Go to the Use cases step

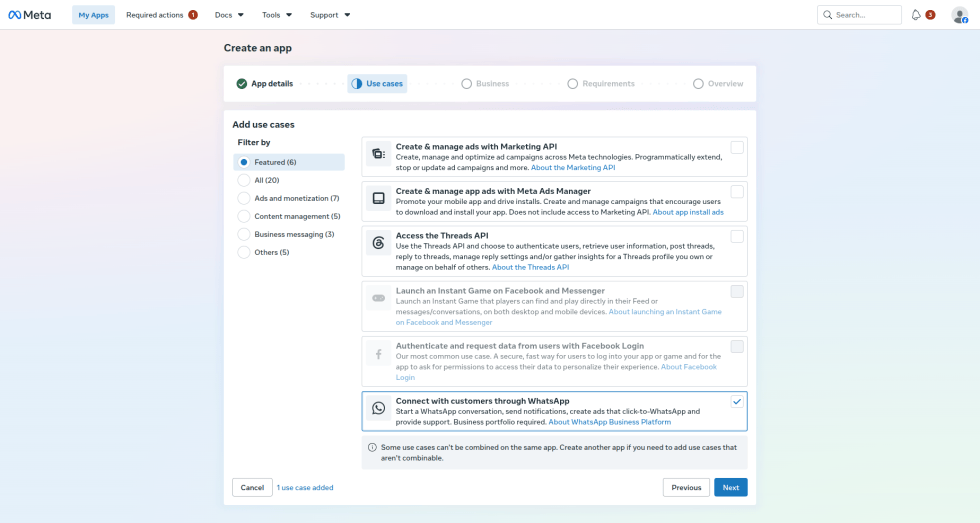tap(377, 84)
